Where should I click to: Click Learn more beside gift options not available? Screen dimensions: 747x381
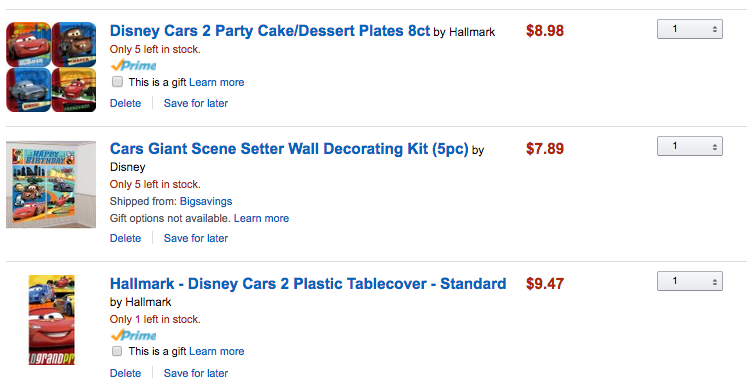(x=262, y=219)
